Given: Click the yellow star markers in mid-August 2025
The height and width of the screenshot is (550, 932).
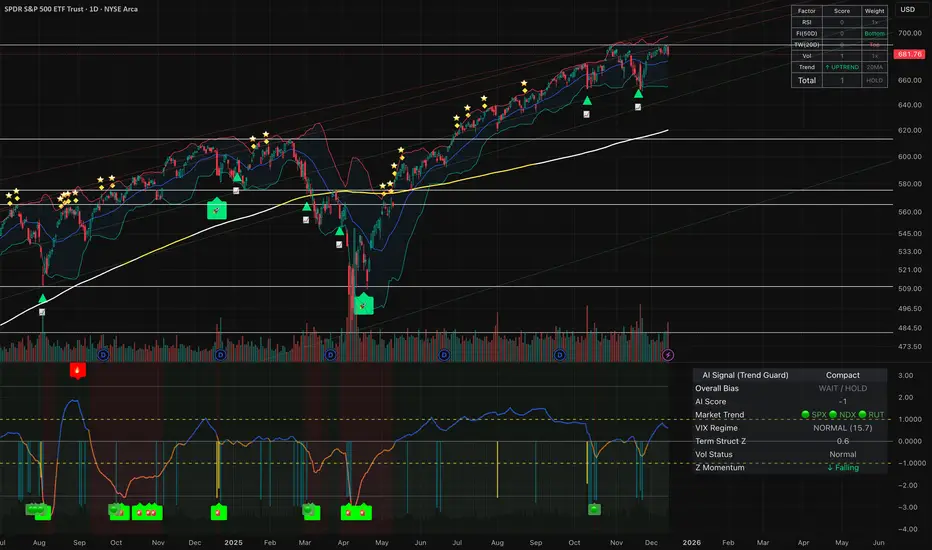Looking at the screenshot, I should (x=524, y=87).
